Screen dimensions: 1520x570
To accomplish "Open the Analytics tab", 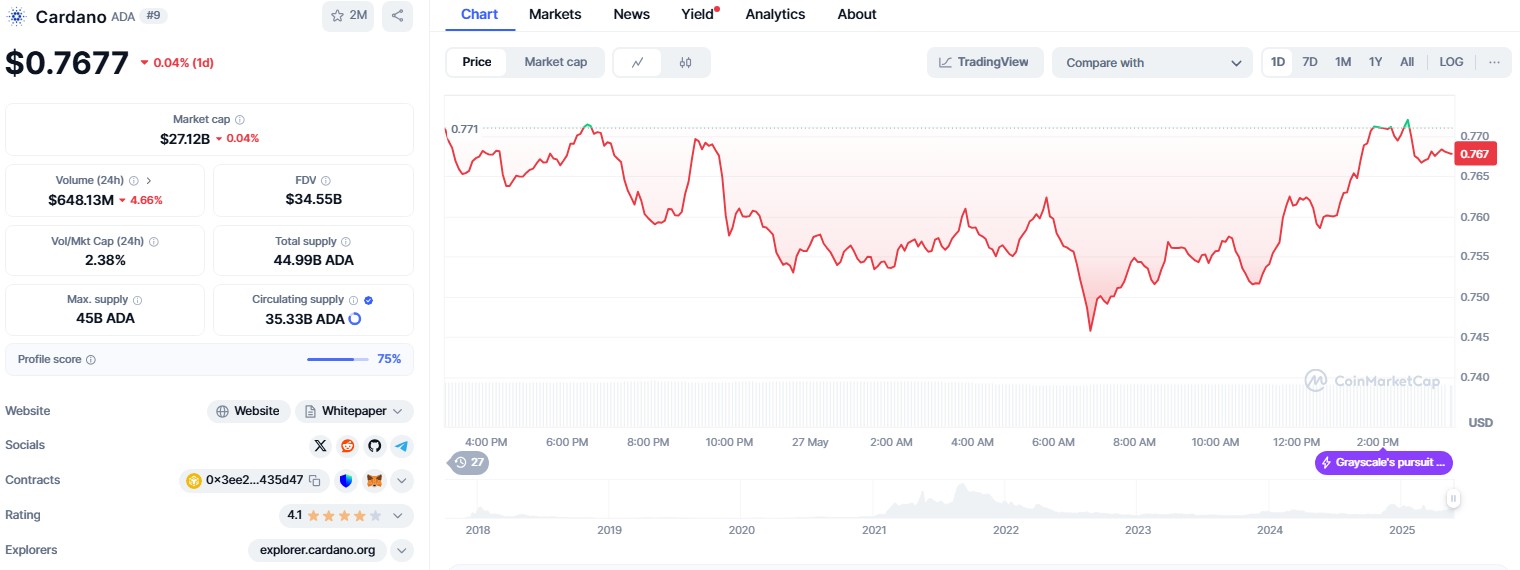I will [x=775, y=14].
